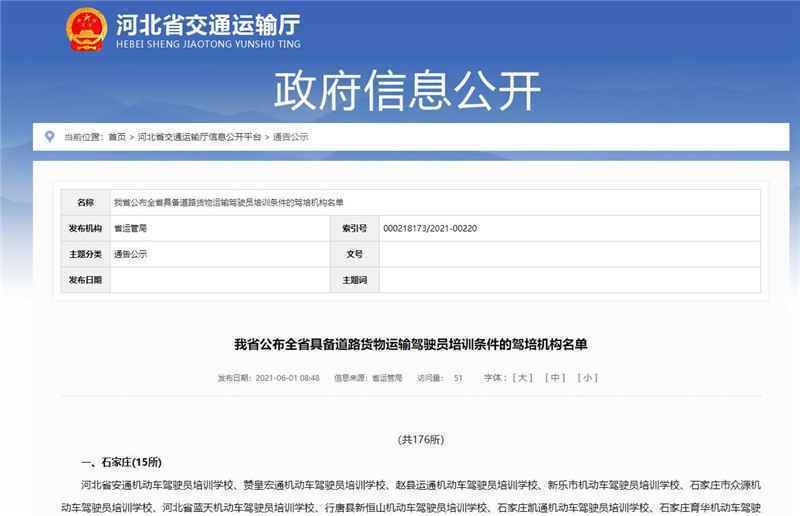Select index number 000218173/2021-00220
Image resolution: width=800 pixels, height=516 pixels.
430,228
